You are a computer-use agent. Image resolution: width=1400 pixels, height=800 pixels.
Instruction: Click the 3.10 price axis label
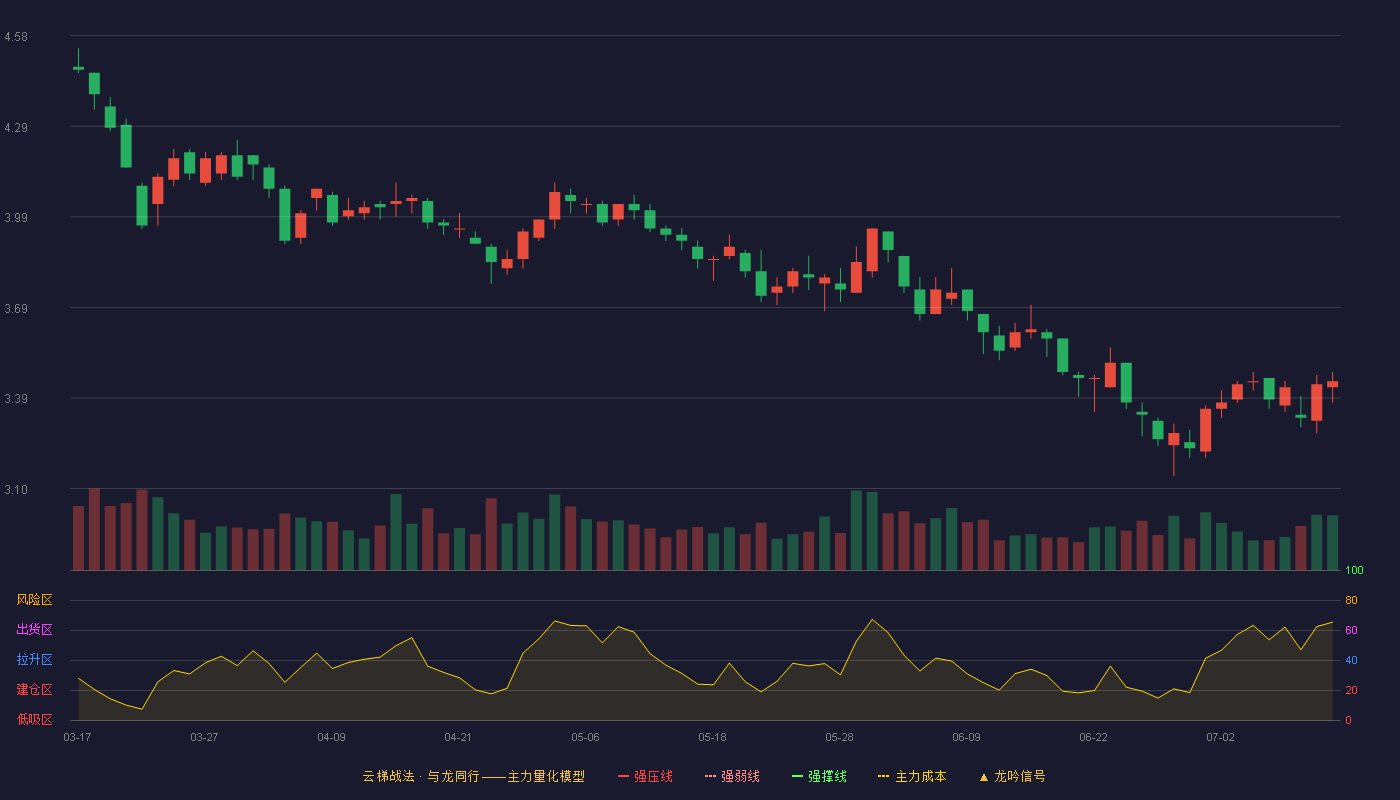pos(16,490)
